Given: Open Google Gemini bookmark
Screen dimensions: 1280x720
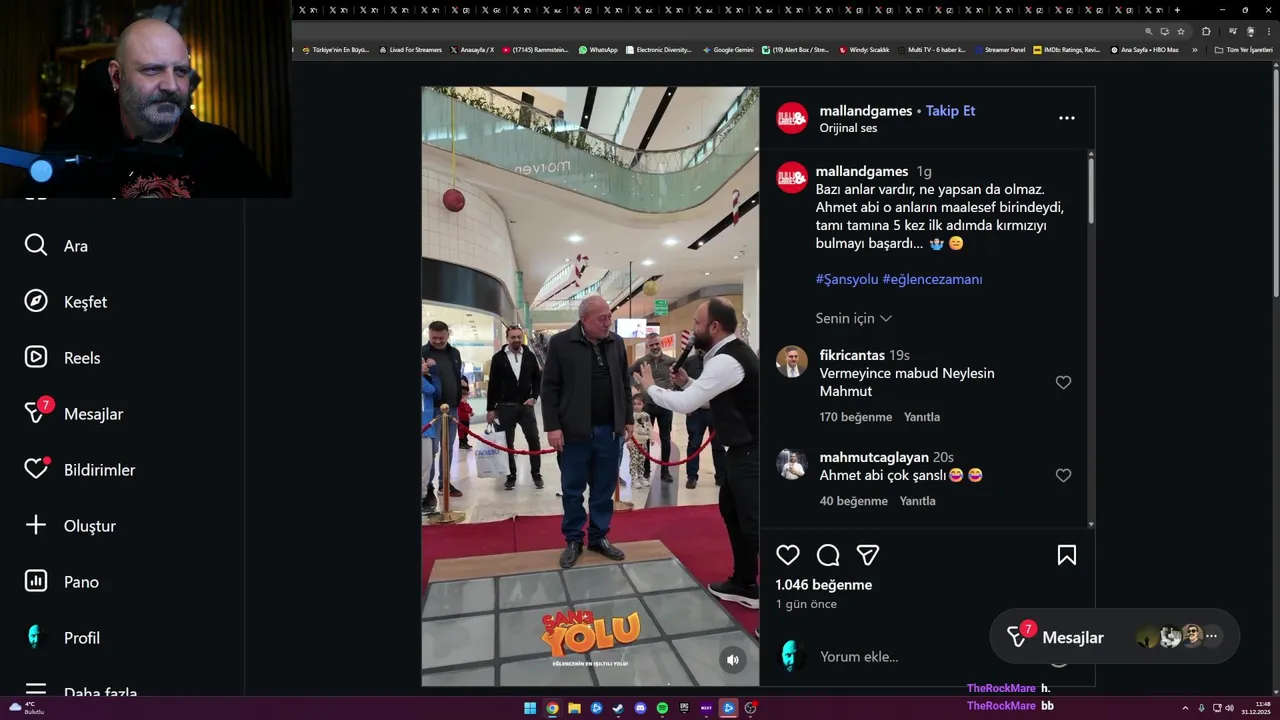Looking at the screenshot, I should click(x=728, y=49).
